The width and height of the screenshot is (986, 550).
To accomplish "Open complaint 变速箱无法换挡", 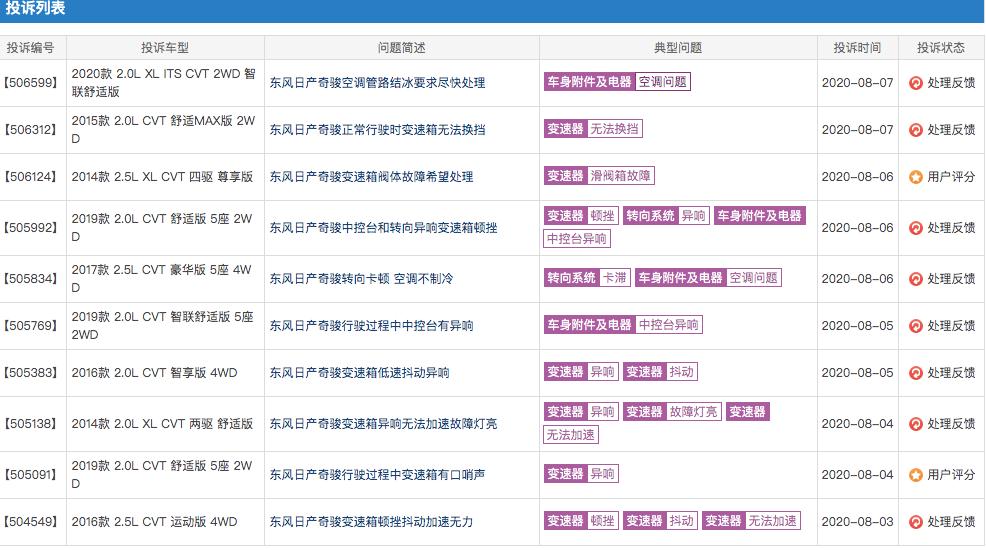I will coord(377,130).
